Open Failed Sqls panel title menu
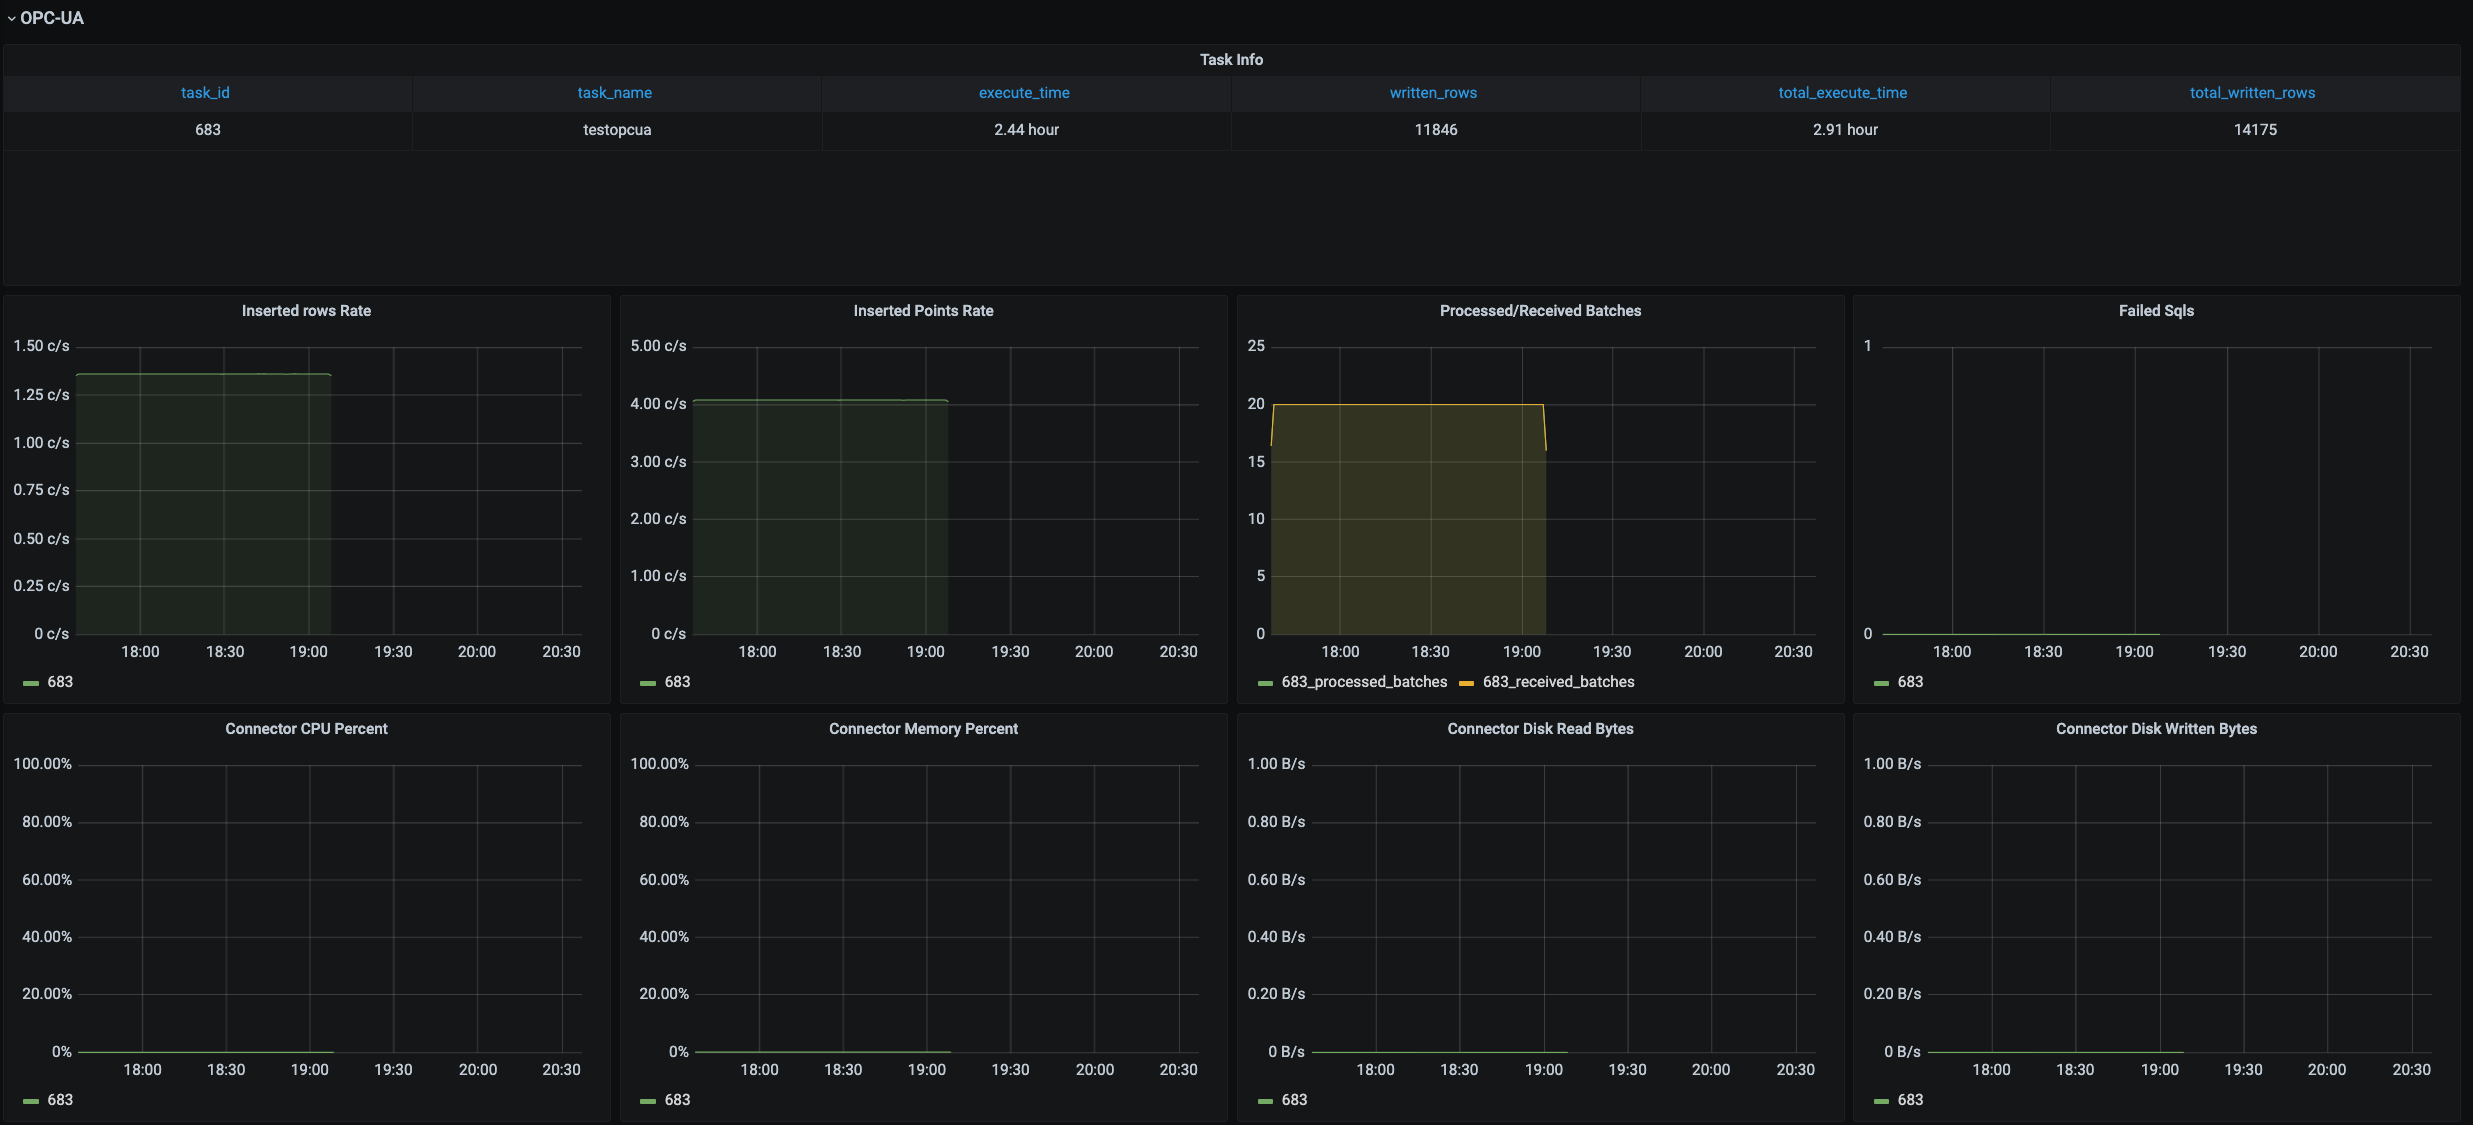The height and width of the screenshot is (1125, 2473). point(2156,311)
